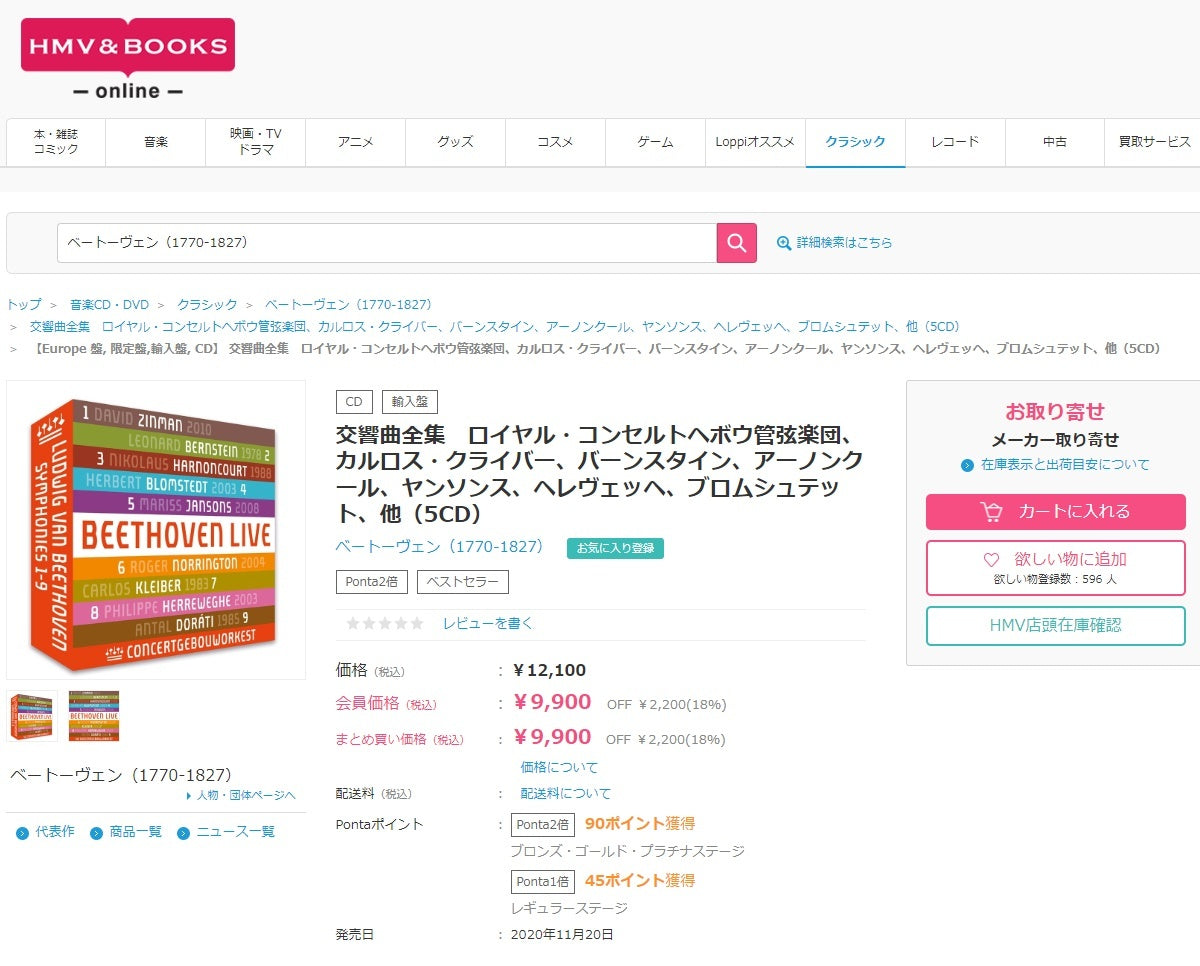Open 商品一覧 link
Screen dimensions: 1200x966
tap(135, 832)
